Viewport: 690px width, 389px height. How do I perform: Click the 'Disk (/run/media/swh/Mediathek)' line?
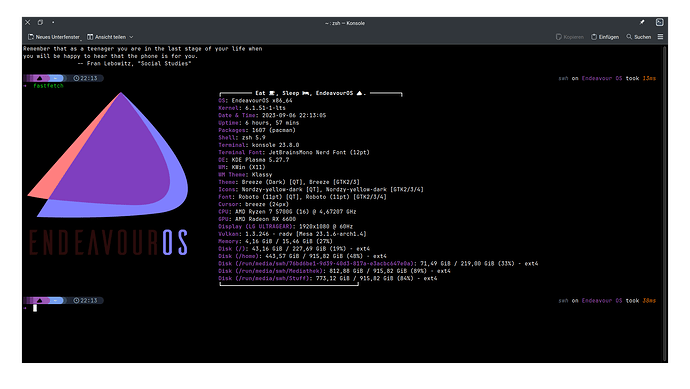[x=334, y=271]
